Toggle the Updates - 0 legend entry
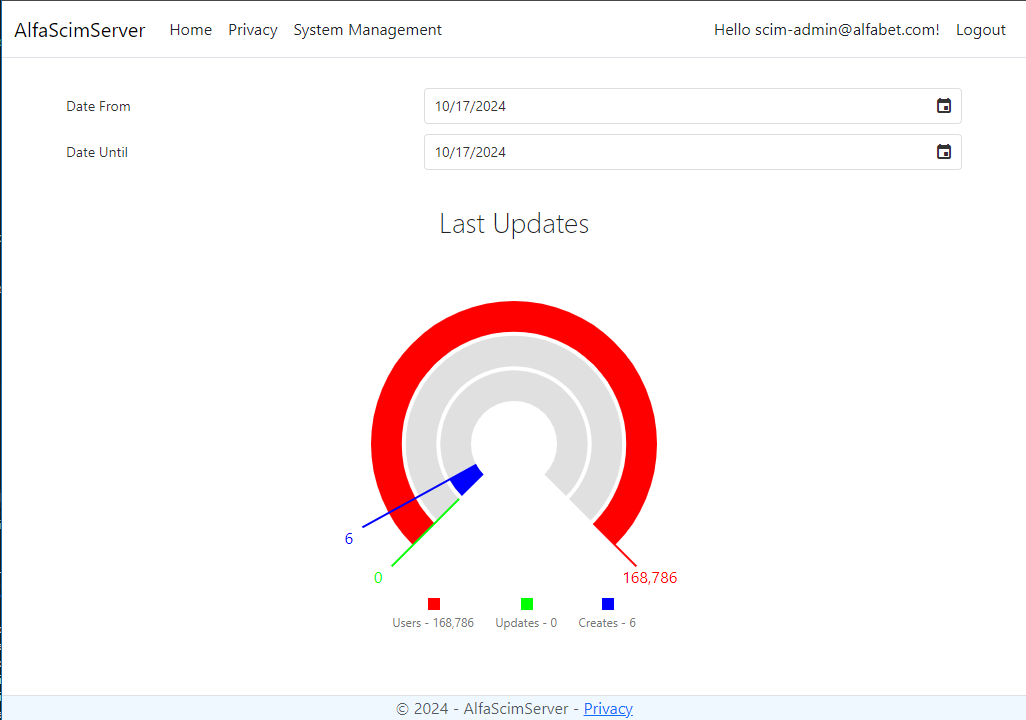This screenshot has height=720, width=1026. click(525, 622)
